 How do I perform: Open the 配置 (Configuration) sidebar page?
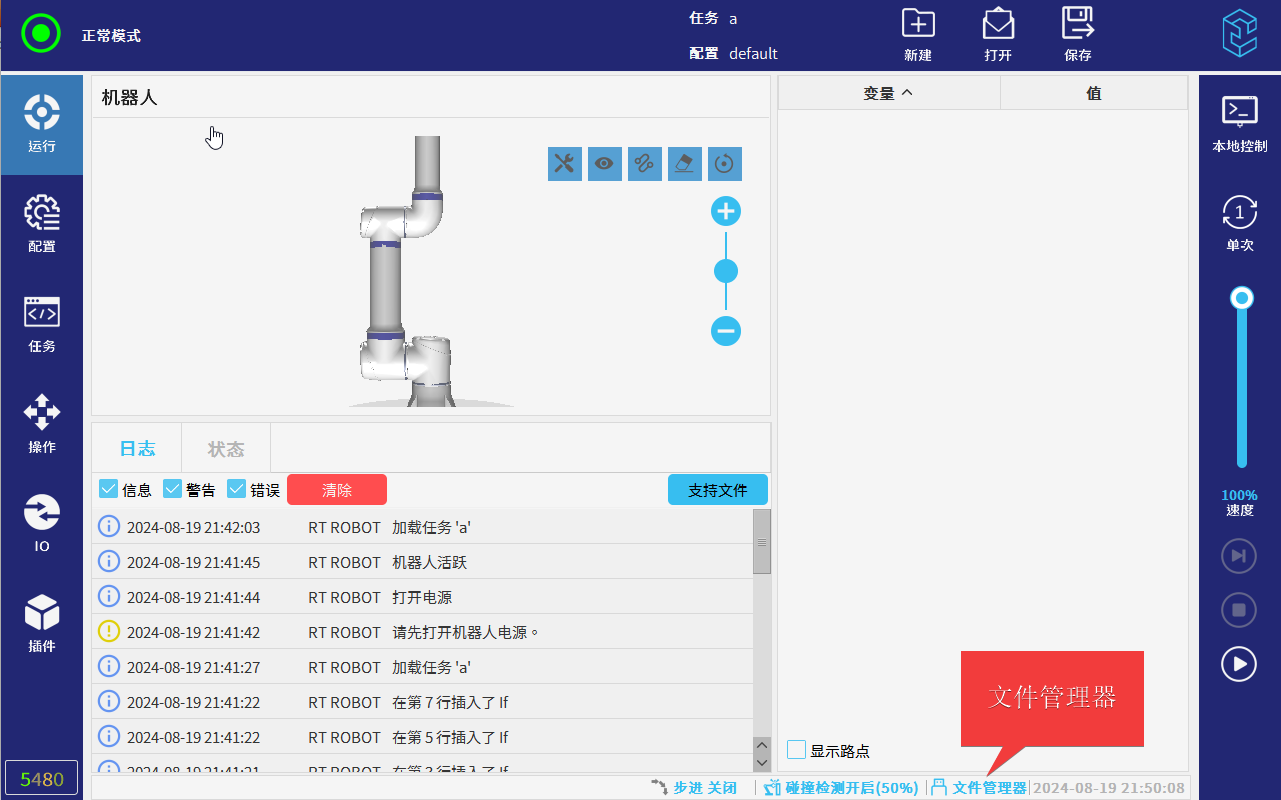pyautogui.click(x=42, y=224)
